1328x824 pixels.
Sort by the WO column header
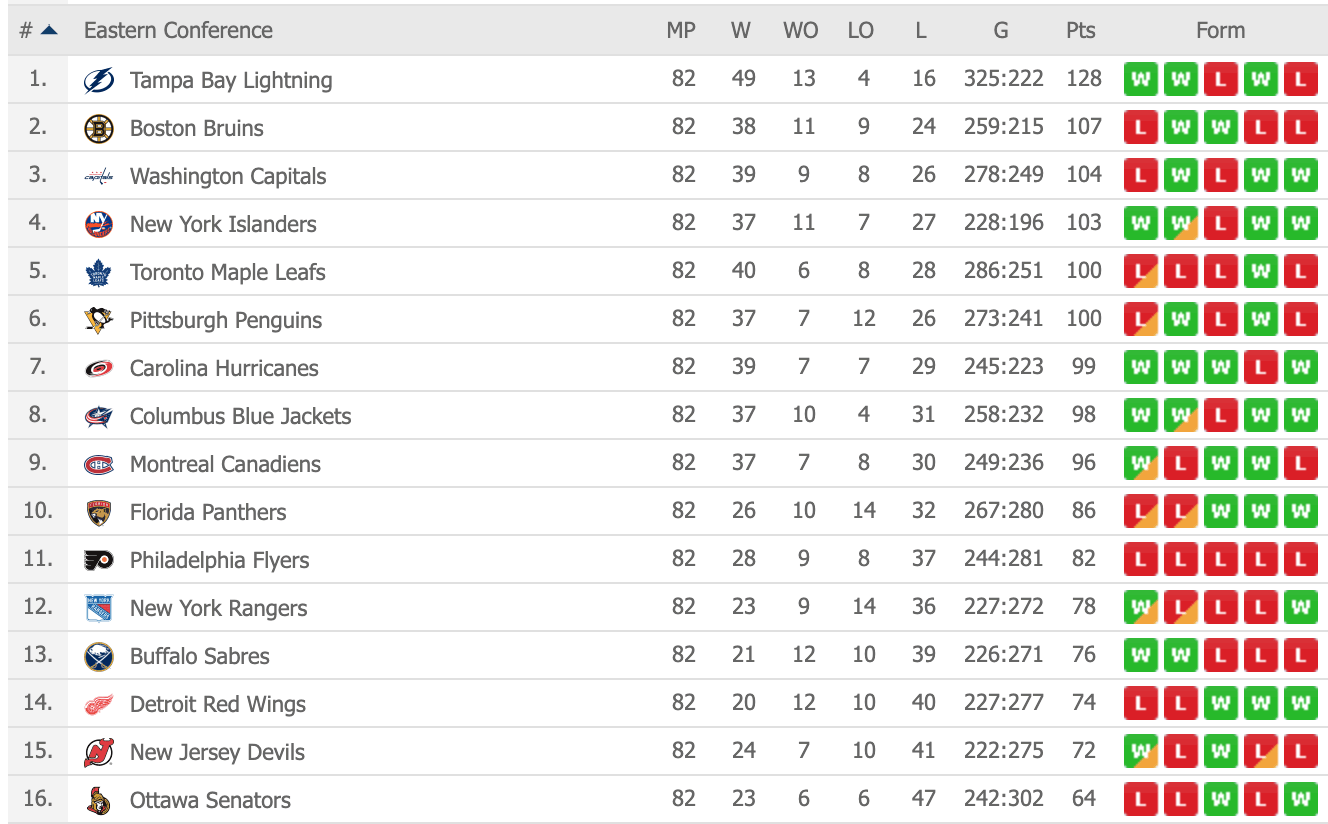click(x=800, y=30)
